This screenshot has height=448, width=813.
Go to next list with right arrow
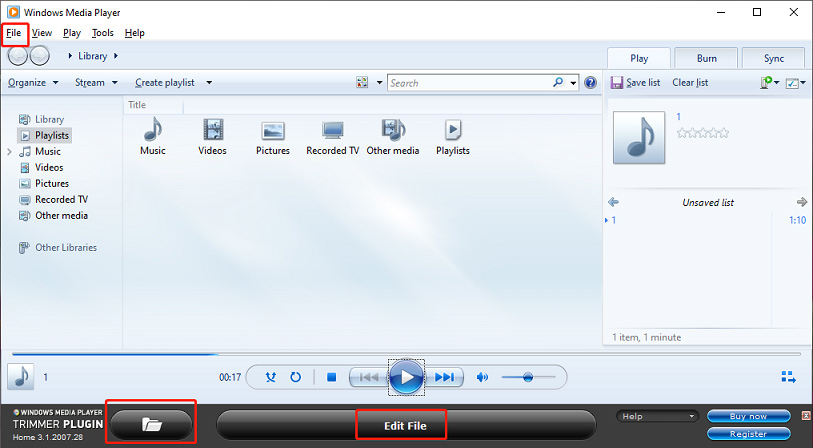point(802,202)
